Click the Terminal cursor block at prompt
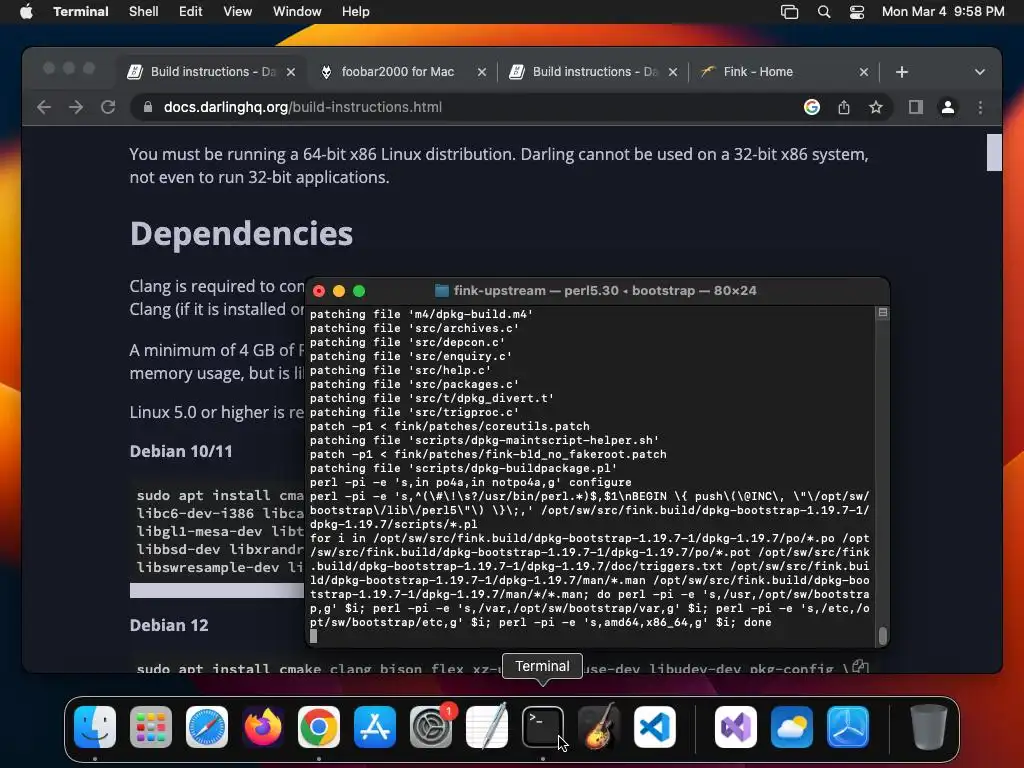1024x768 pixels. pyautogui.click(x=313, y=636)
